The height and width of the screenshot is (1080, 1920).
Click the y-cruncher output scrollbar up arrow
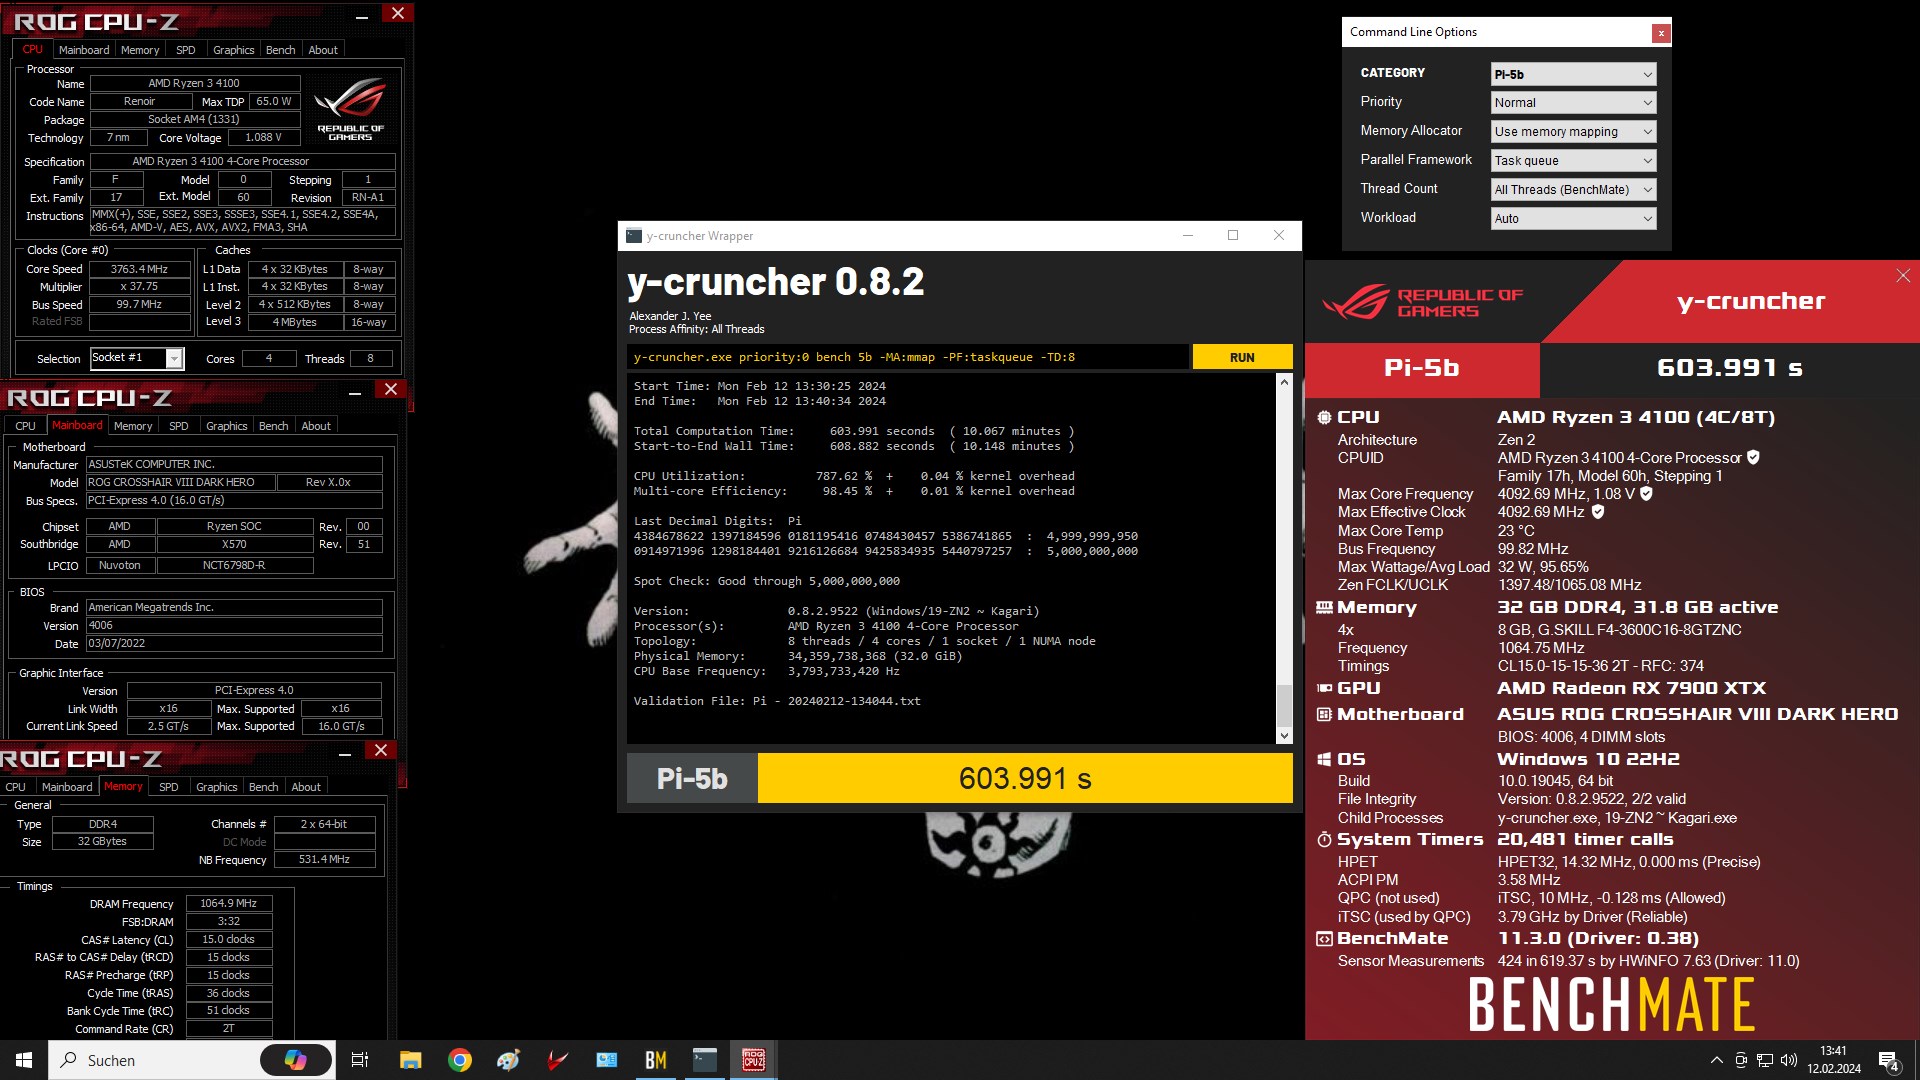1284,382
